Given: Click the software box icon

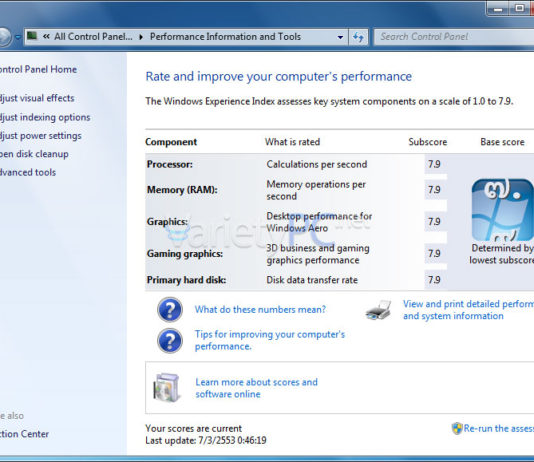Looking at the screenshot, I should click(x=166, y=387).
